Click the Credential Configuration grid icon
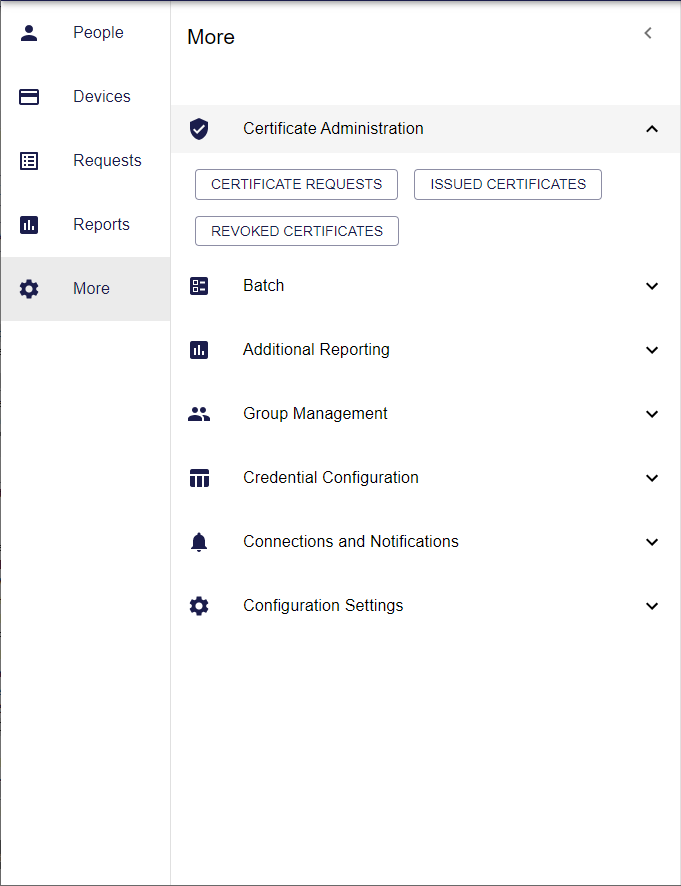Screen dimensions: 681x886 (x=199, y=477)
